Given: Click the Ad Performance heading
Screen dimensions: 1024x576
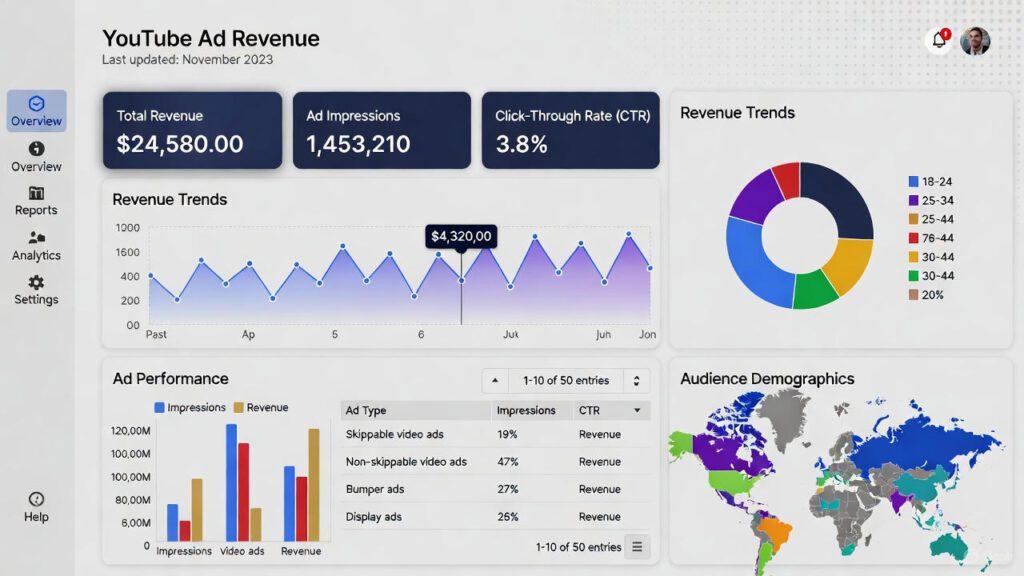Looking at the screenshot, I should (x=170, y=379).
